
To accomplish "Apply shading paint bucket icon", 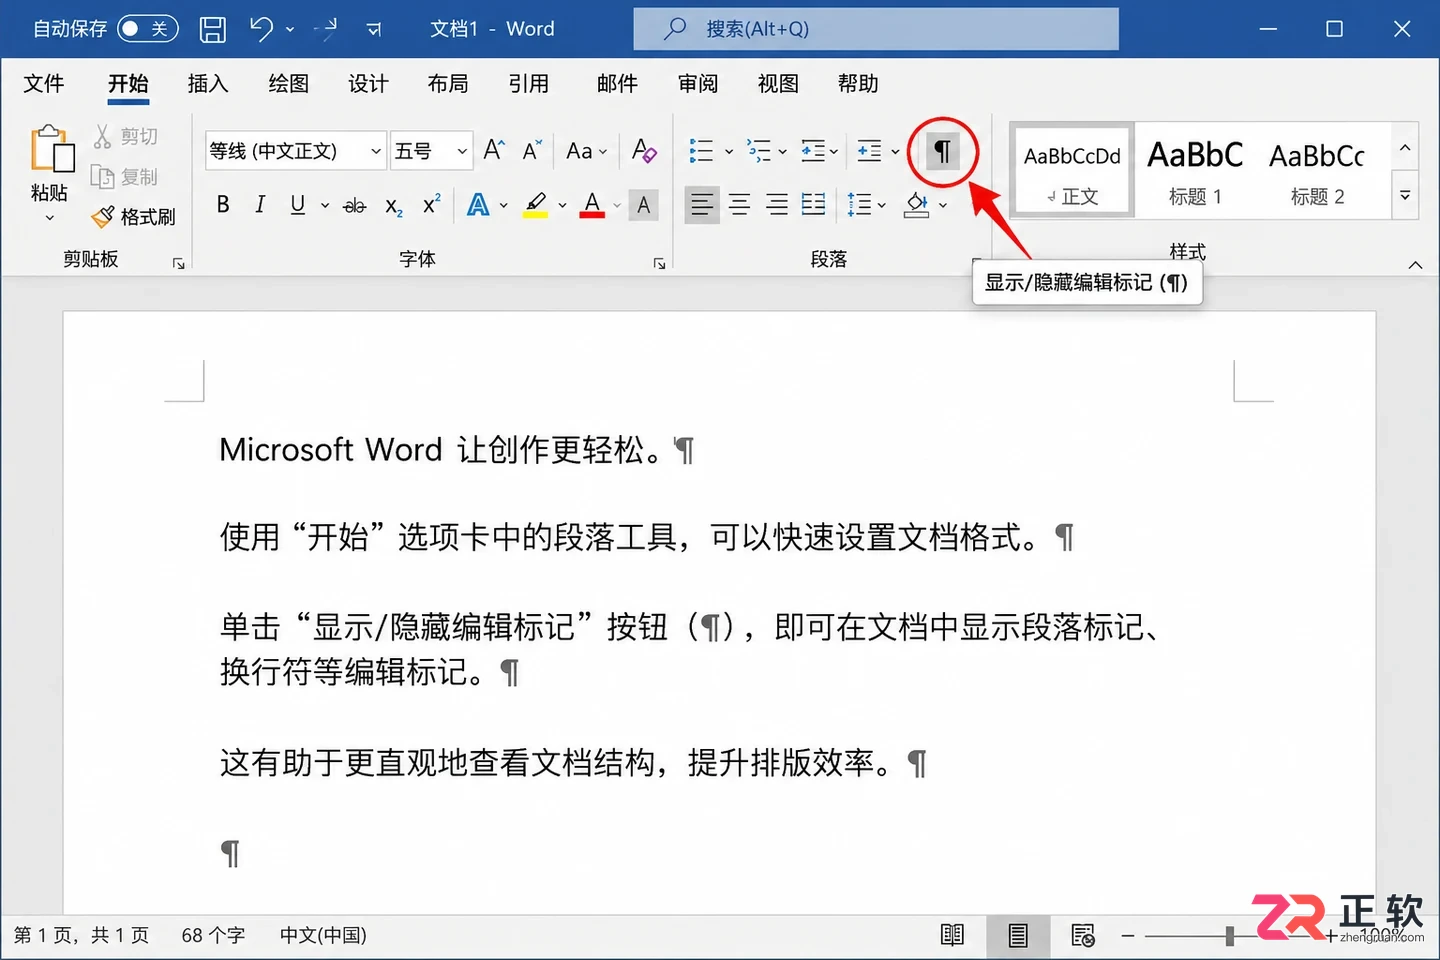I will [x=916, y=205].
